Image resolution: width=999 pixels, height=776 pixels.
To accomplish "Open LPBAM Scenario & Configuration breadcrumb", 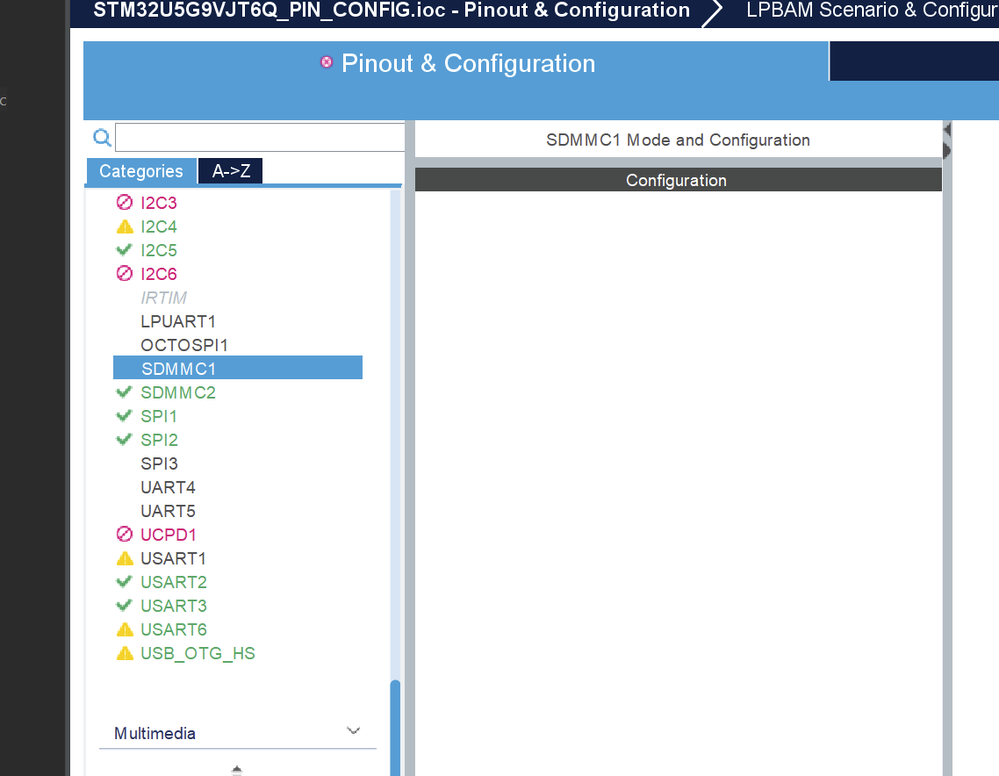I will (x=872, y=10).
